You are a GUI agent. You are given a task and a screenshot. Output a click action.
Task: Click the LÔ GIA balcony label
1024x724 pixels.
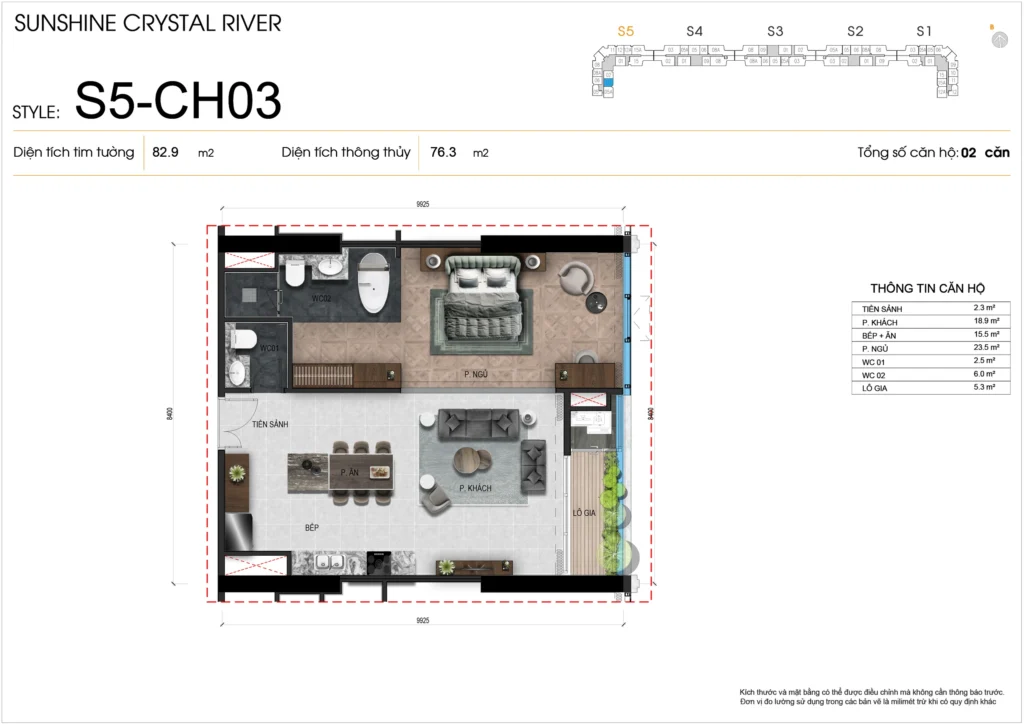(x=583, y=511)
